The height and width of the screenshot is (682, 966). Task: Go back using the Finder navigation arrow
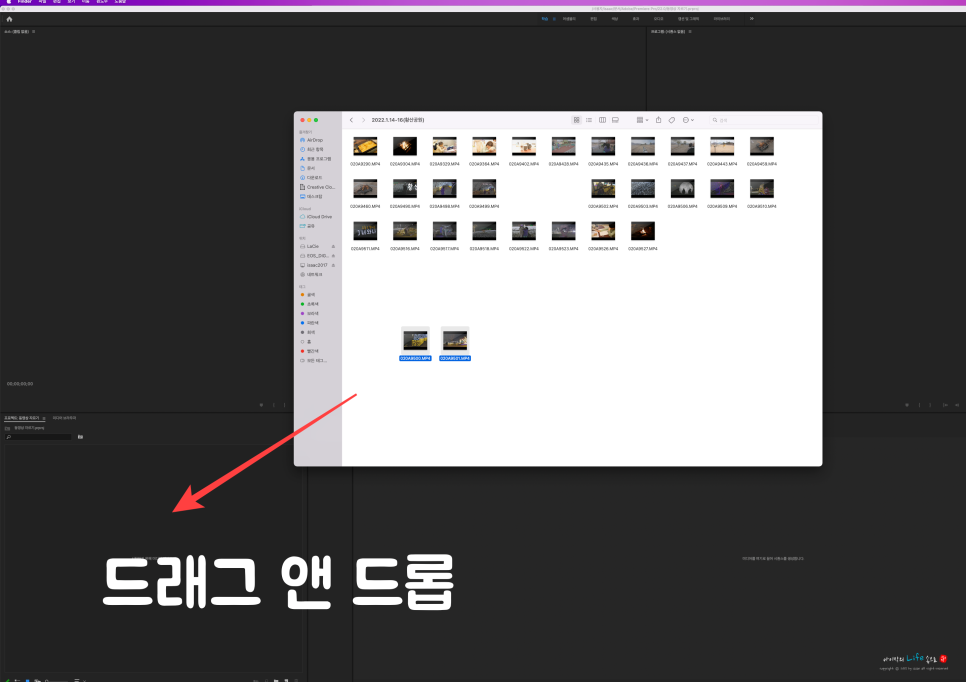click(x=352, y=120)
